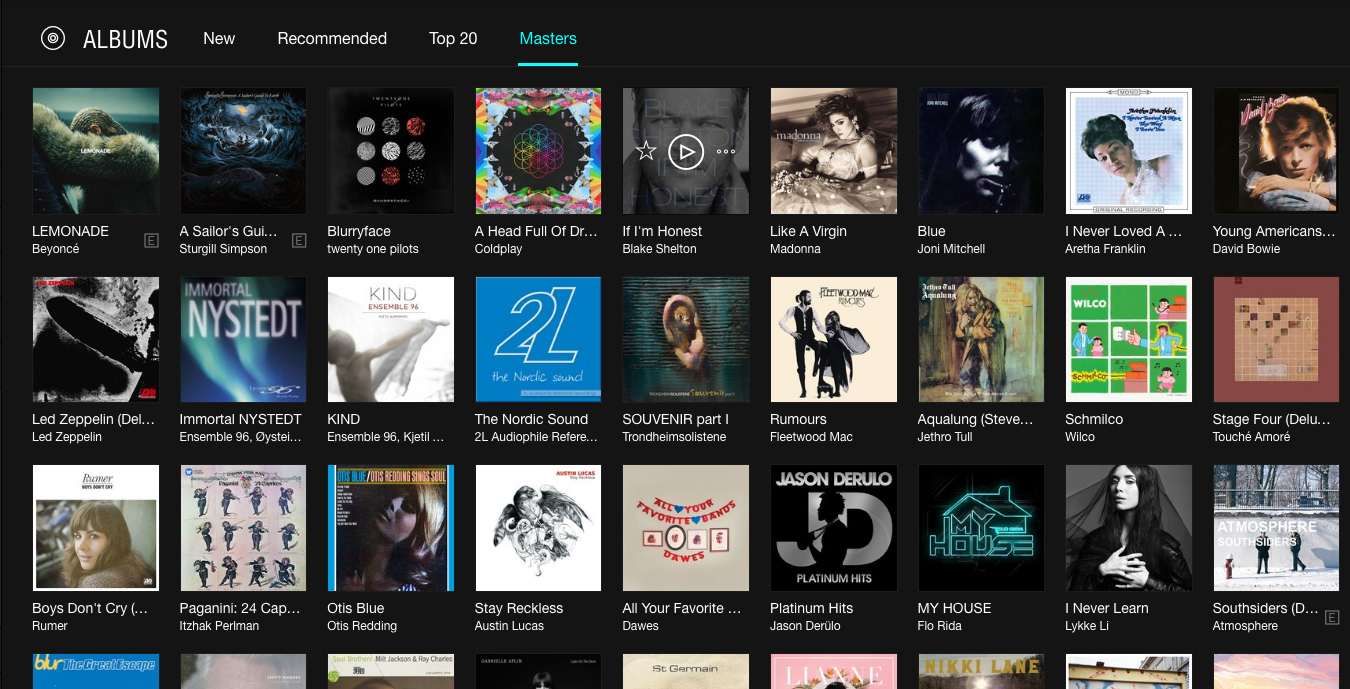Open Schmilco album cover
The width and height of the screenshot is (1350, 689).
coord(1129,340)
